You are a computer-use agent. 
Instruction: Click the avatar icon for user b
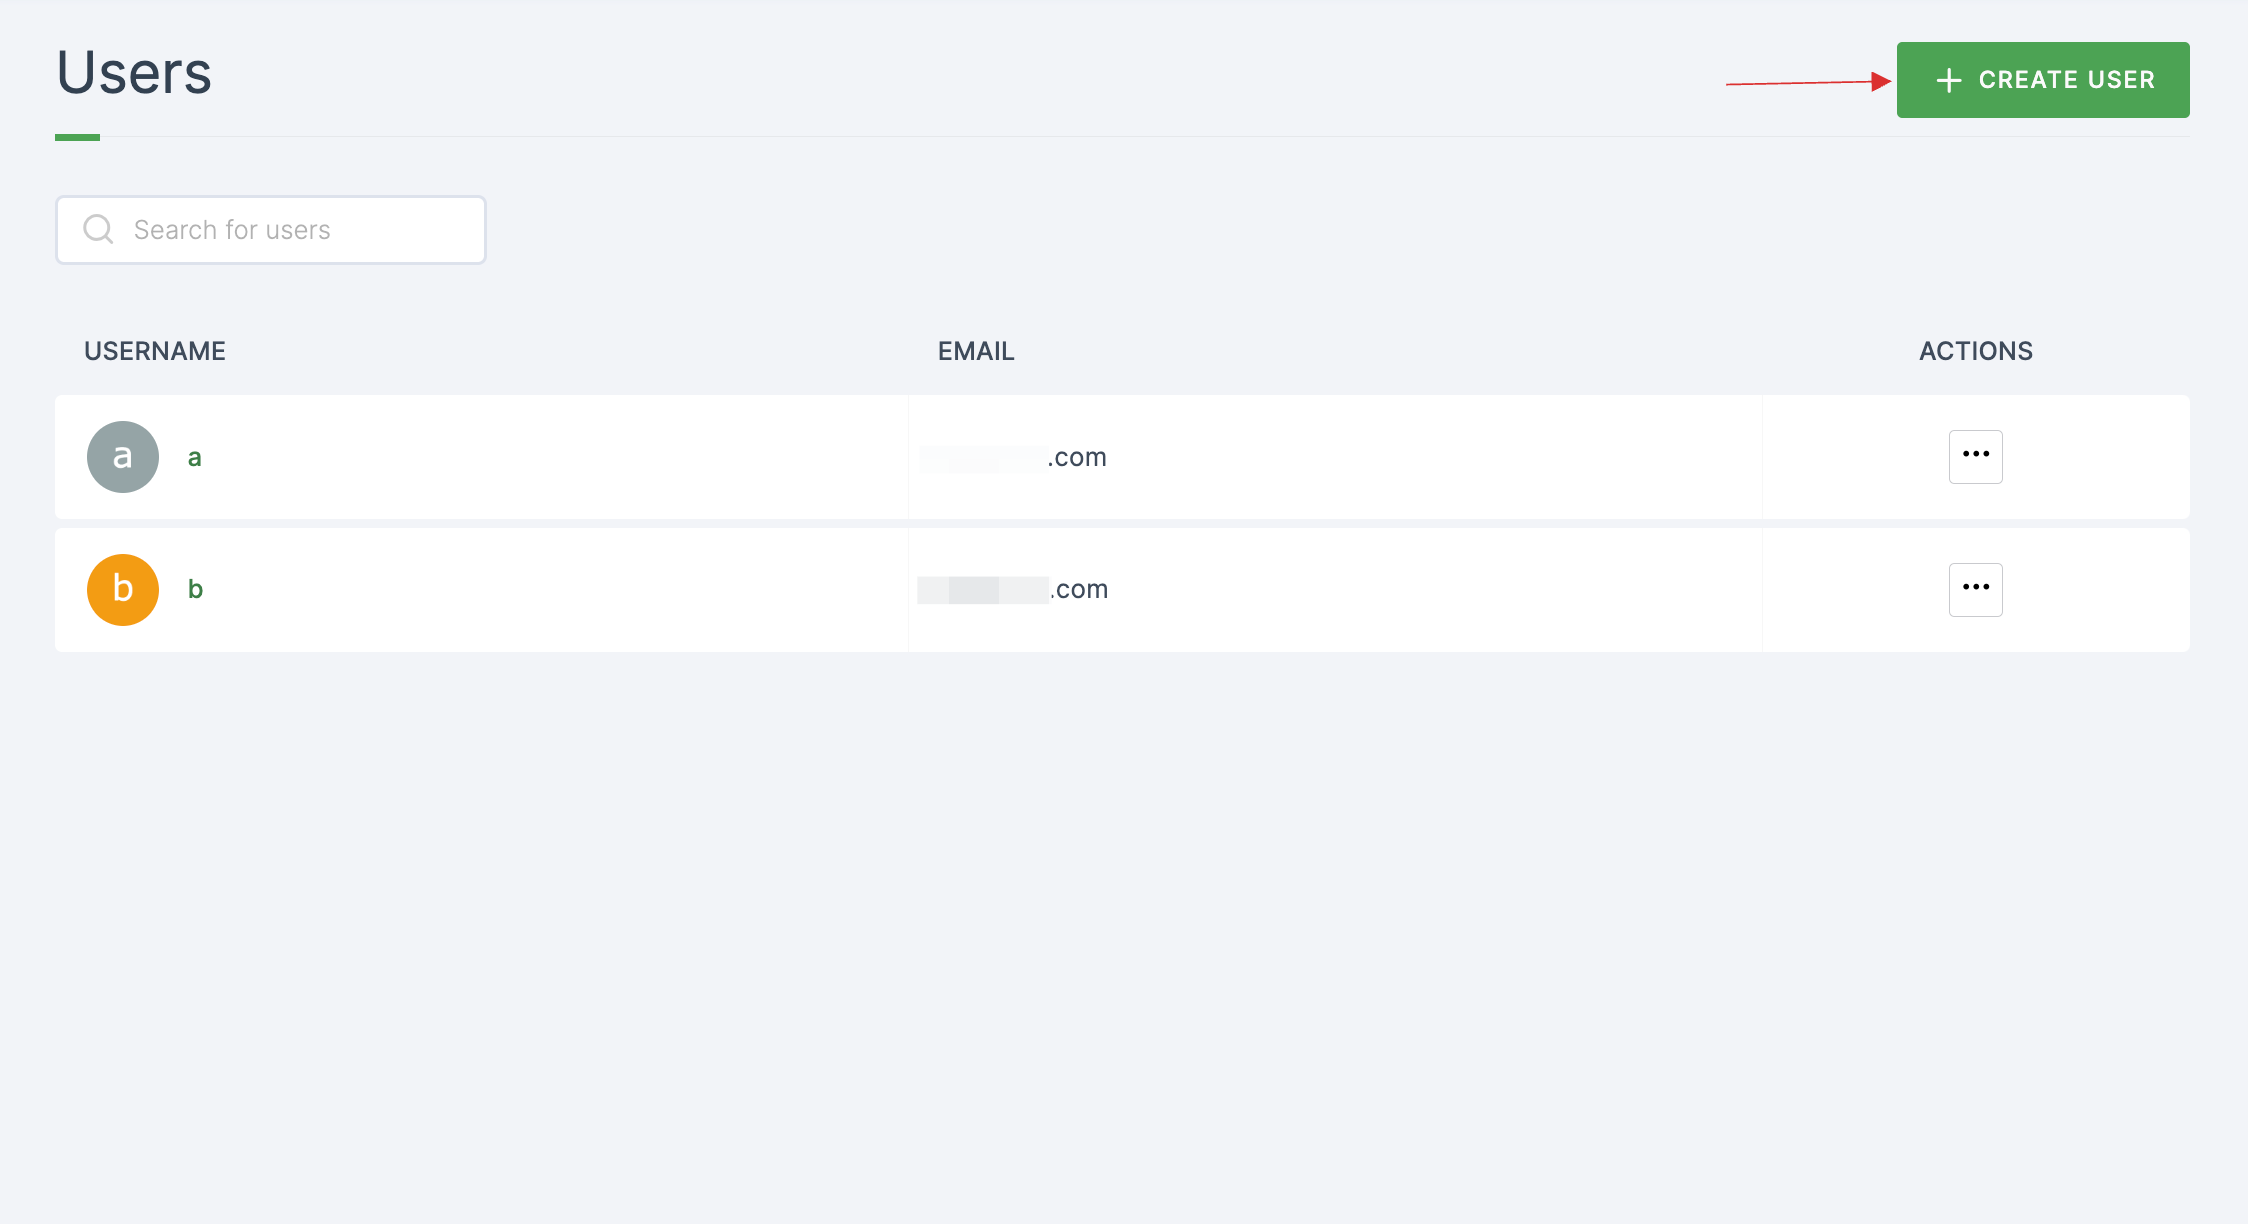(x=121, y=588)
